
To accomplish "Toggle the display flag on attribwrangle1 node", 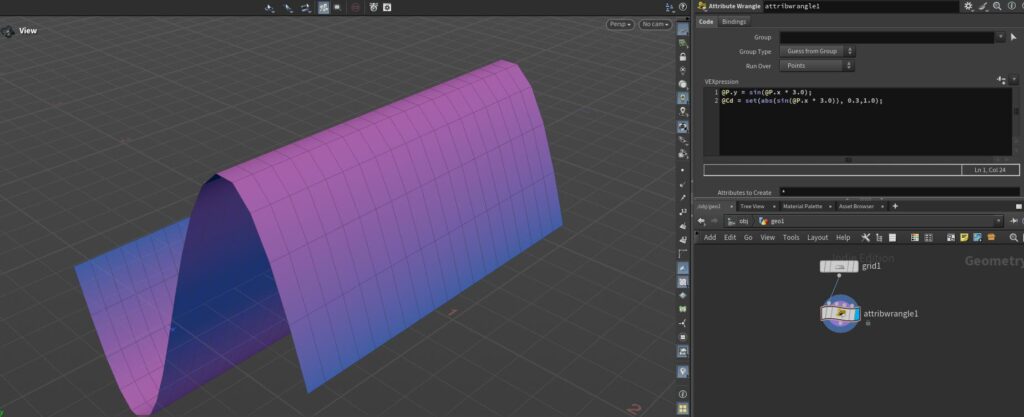I will [x=858, y=314].
